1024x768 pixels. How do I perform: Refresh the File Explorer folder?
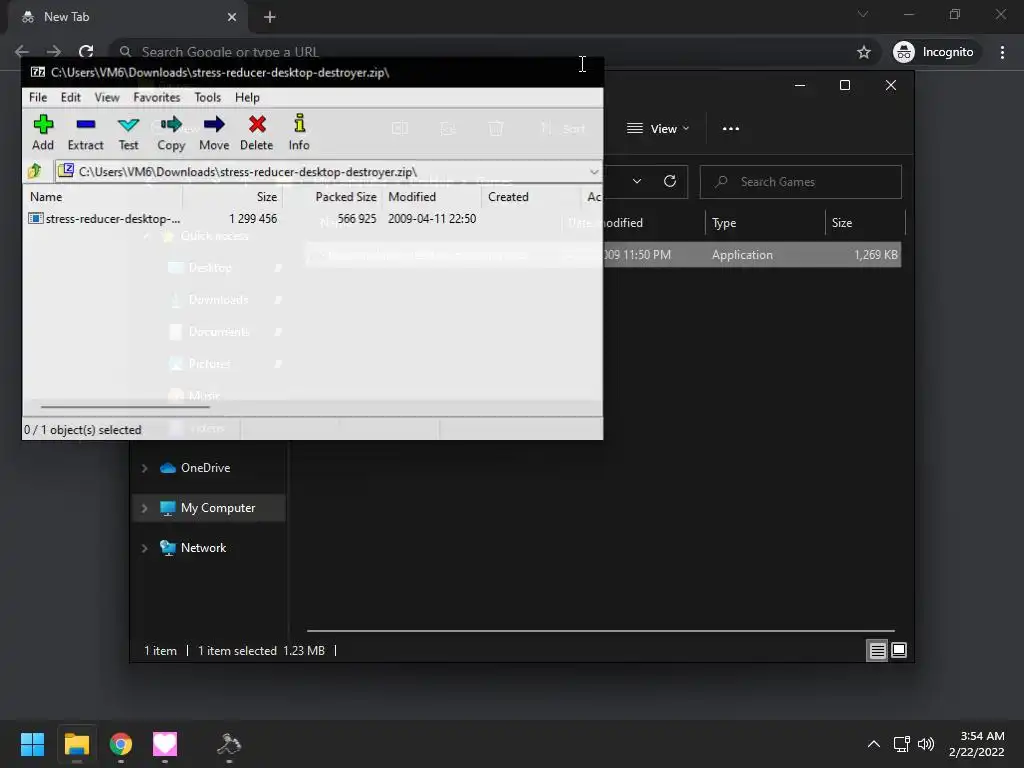669,182
